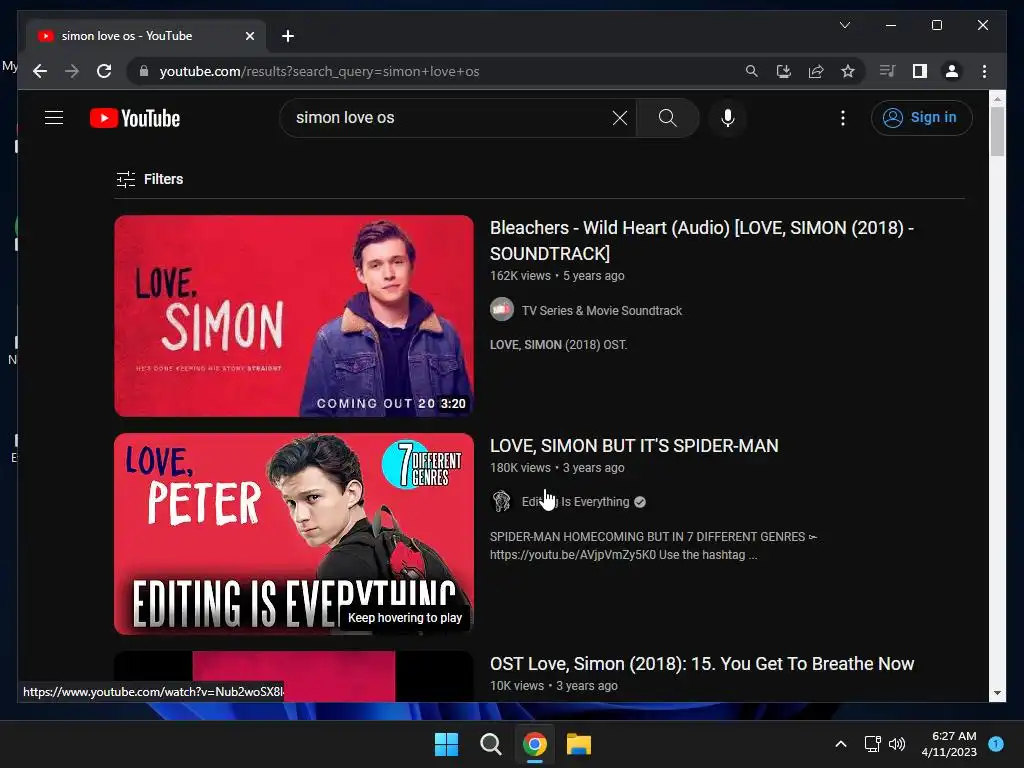The height and width of the screenshot is (768, 1024).
Task: Click the magnifier search button on YouTube
Action: point(667,118)
